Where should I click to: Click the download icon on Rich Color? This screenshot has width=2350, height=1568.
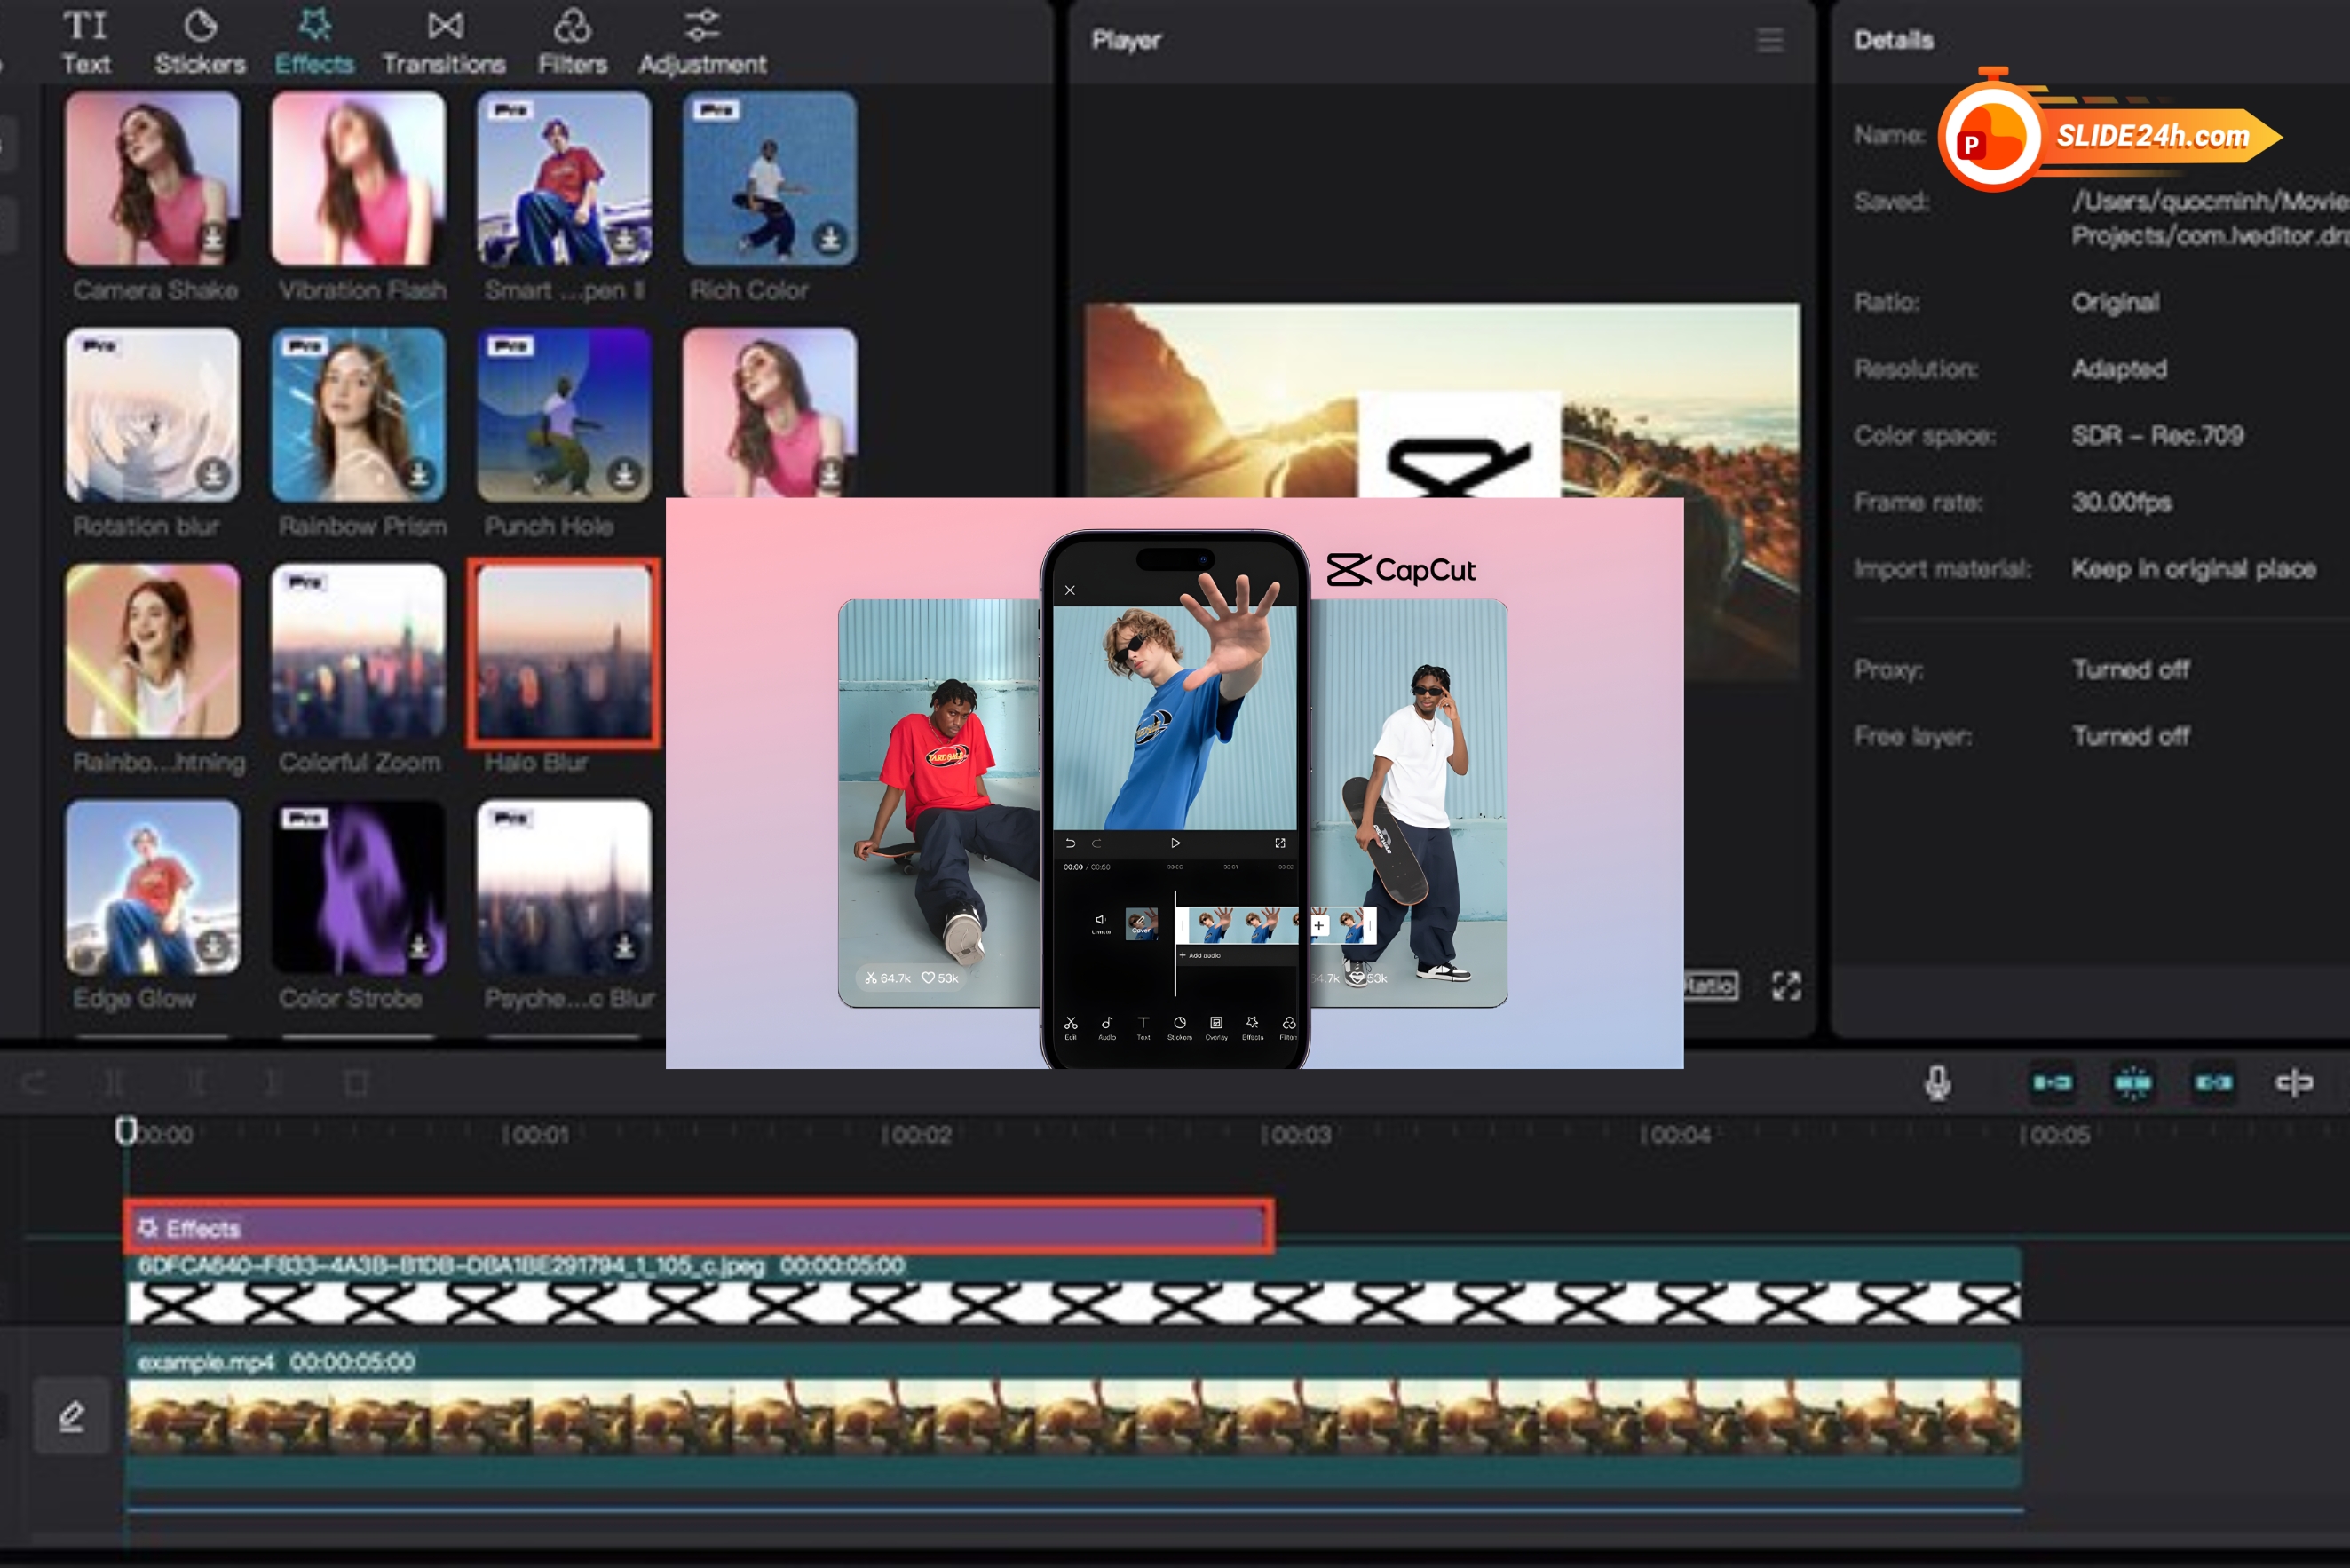(830, 239)
